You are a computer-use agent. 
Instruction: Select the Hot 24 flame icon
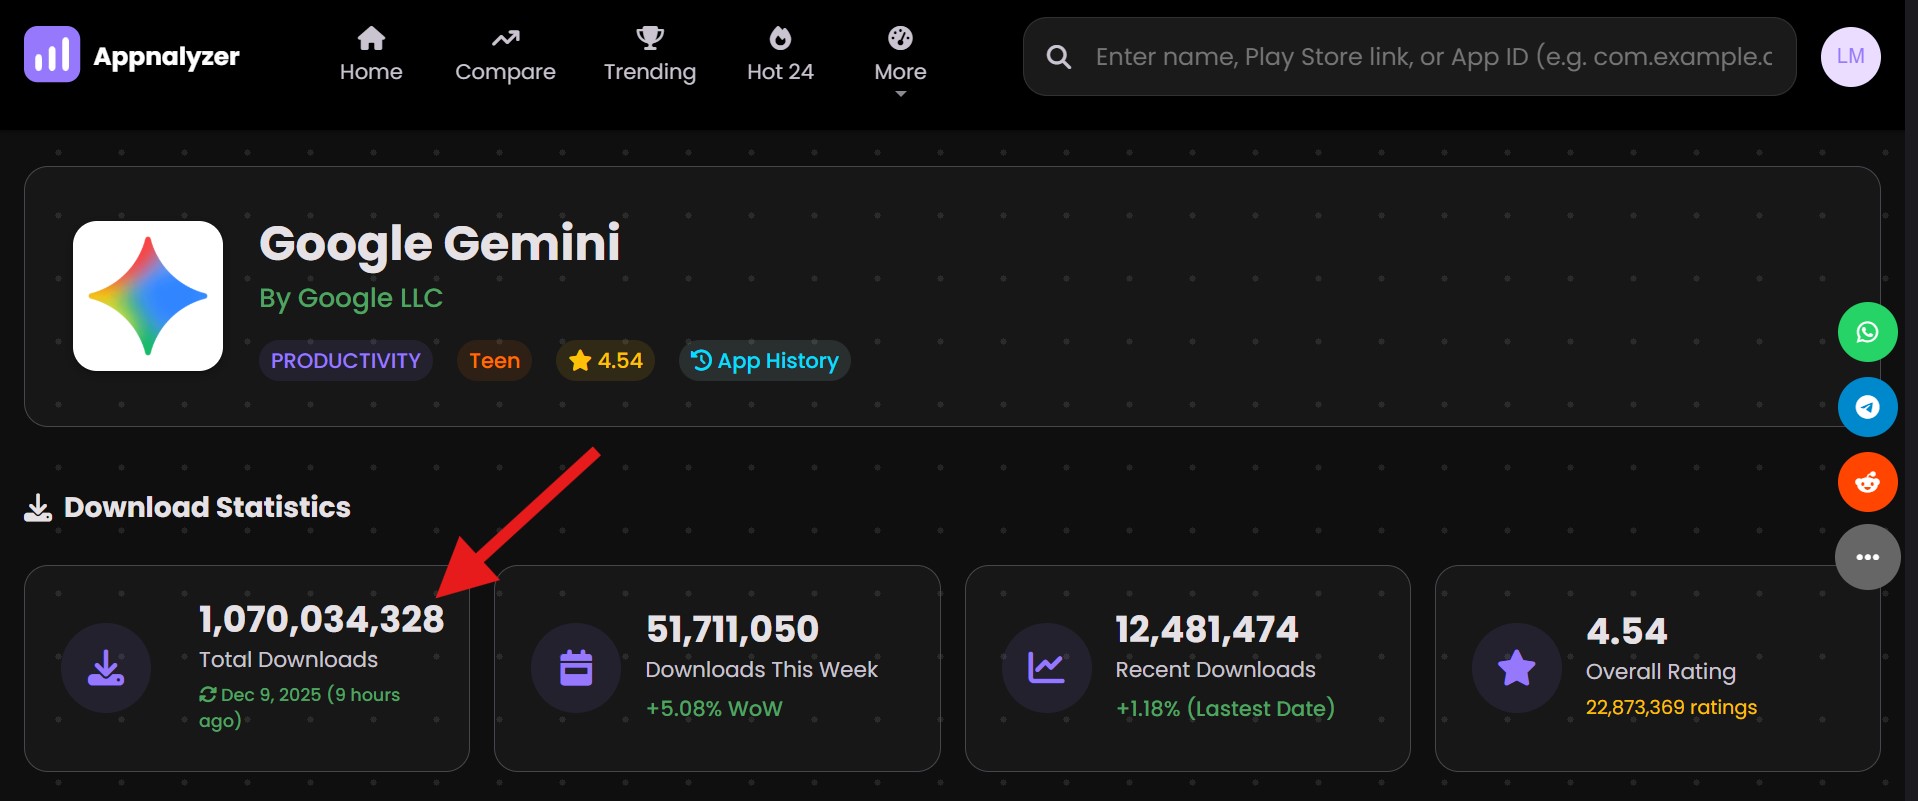780,37
